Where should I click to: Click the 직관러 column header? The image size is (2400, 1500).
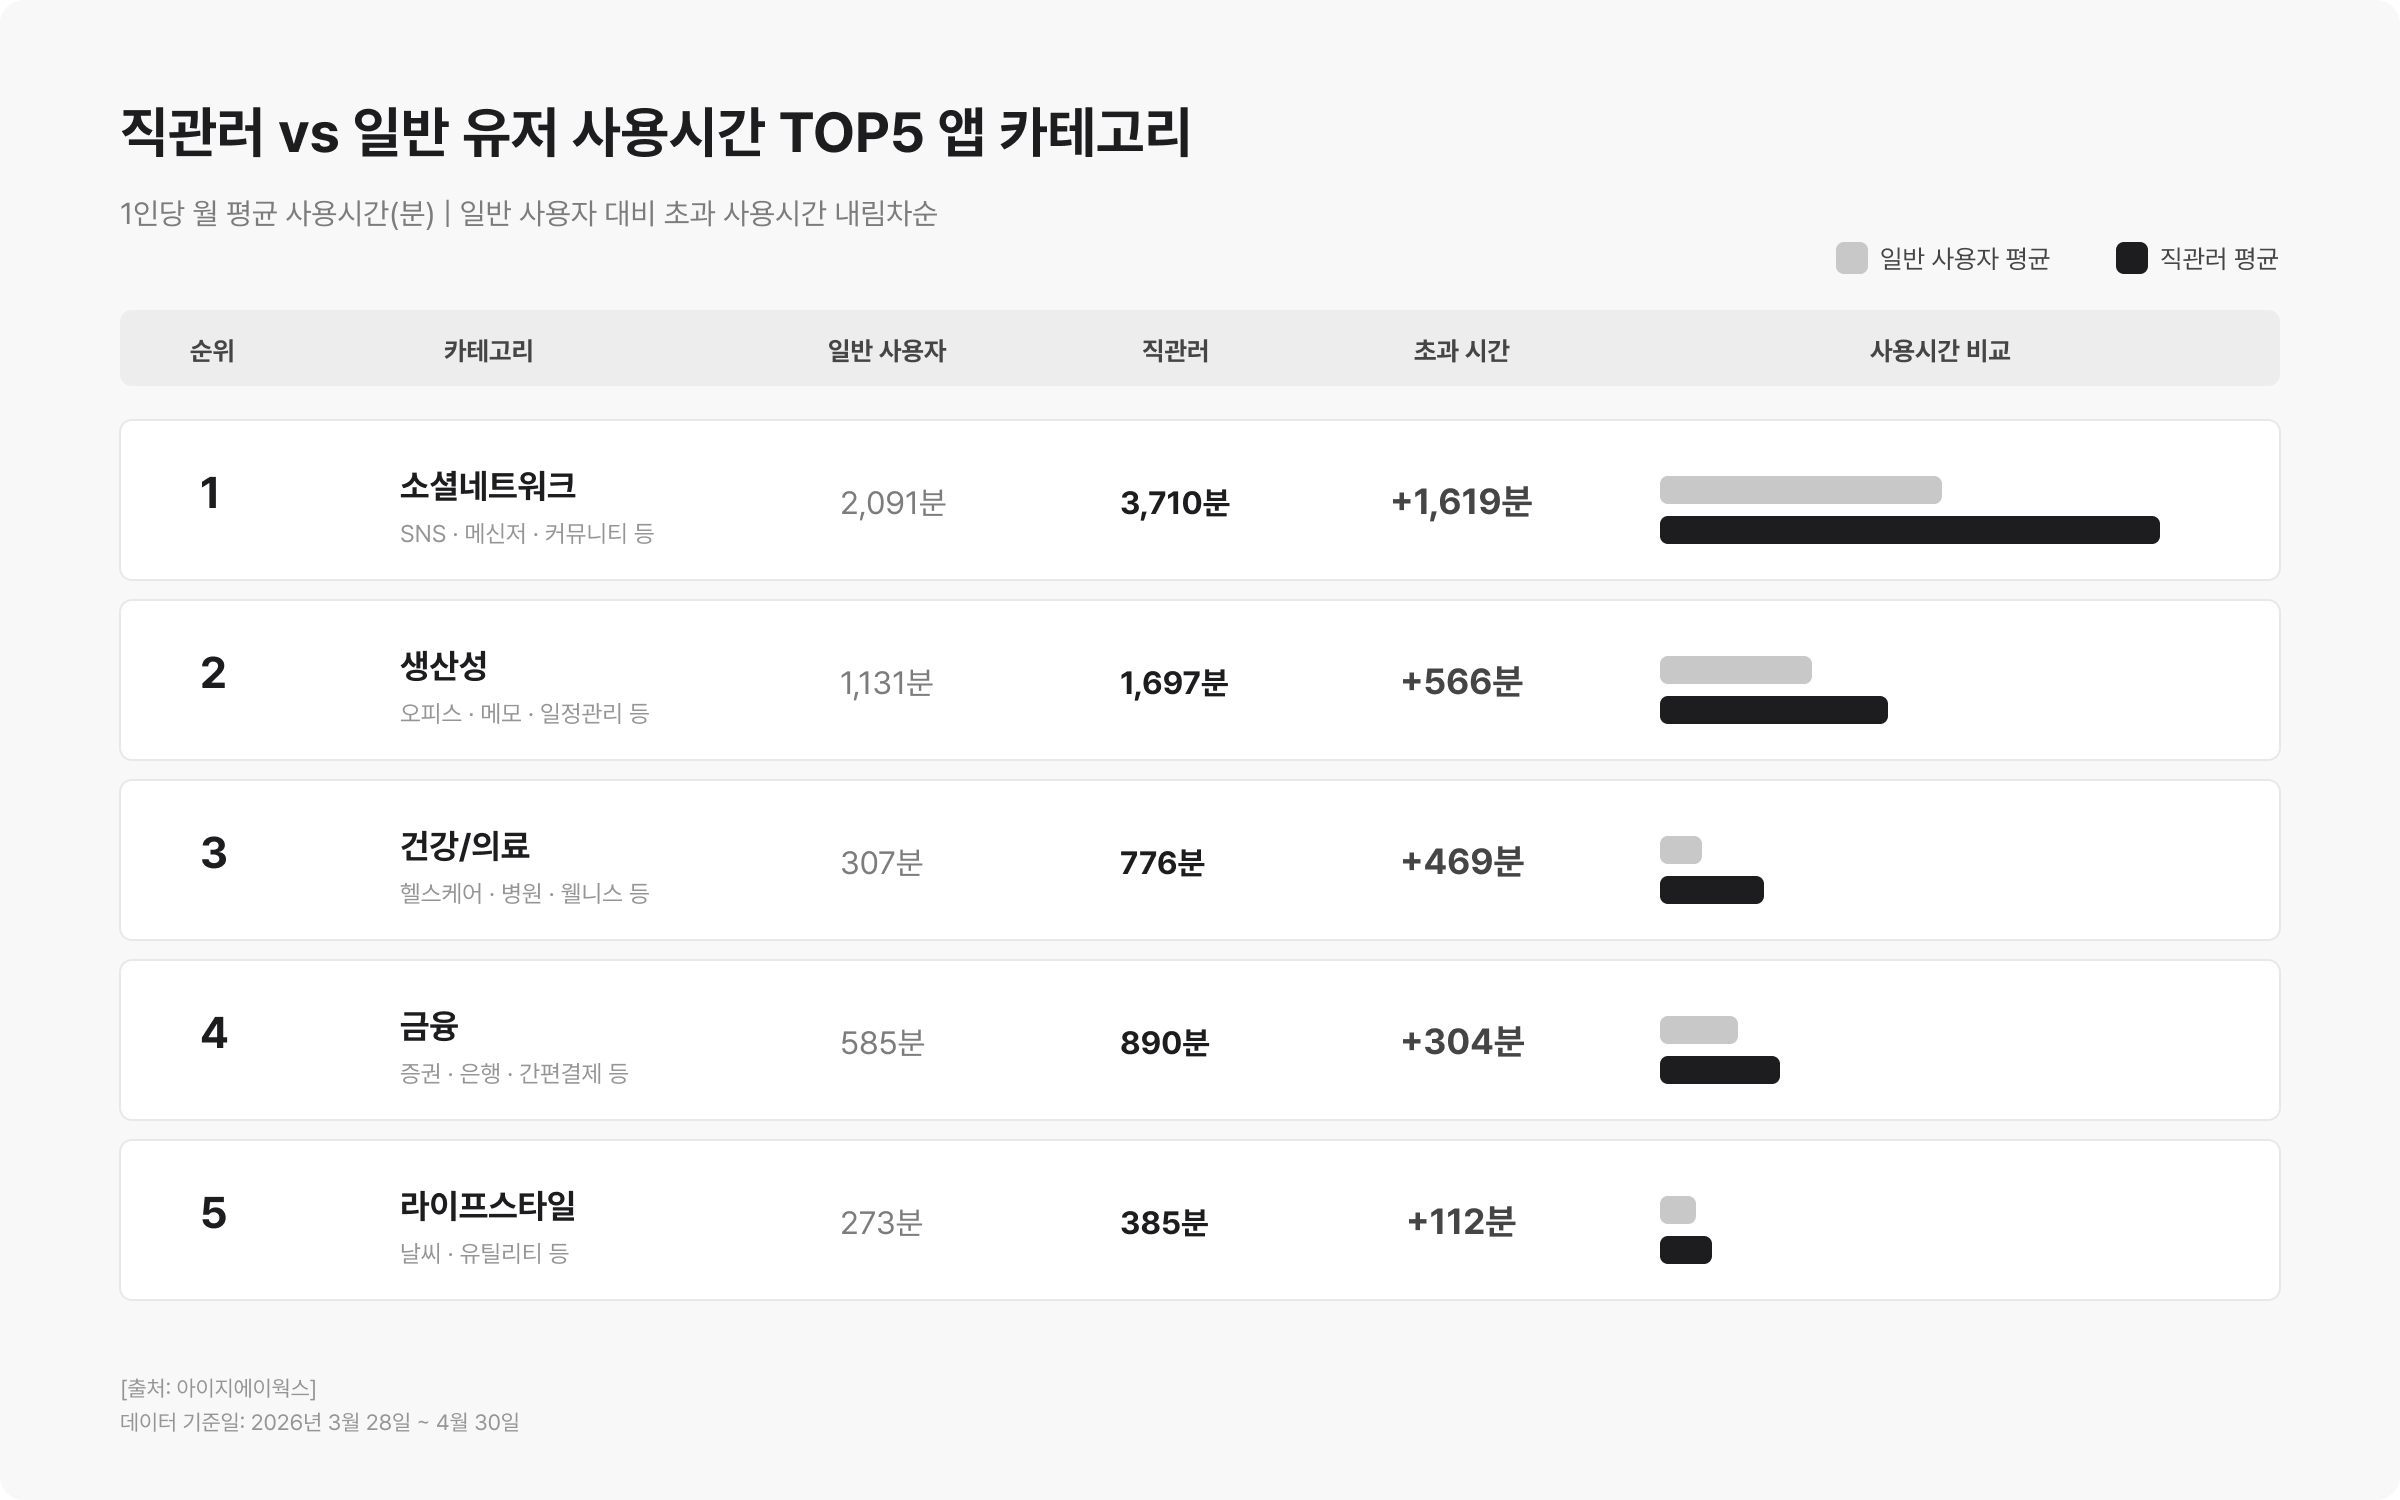click(x=1175, y=350)
